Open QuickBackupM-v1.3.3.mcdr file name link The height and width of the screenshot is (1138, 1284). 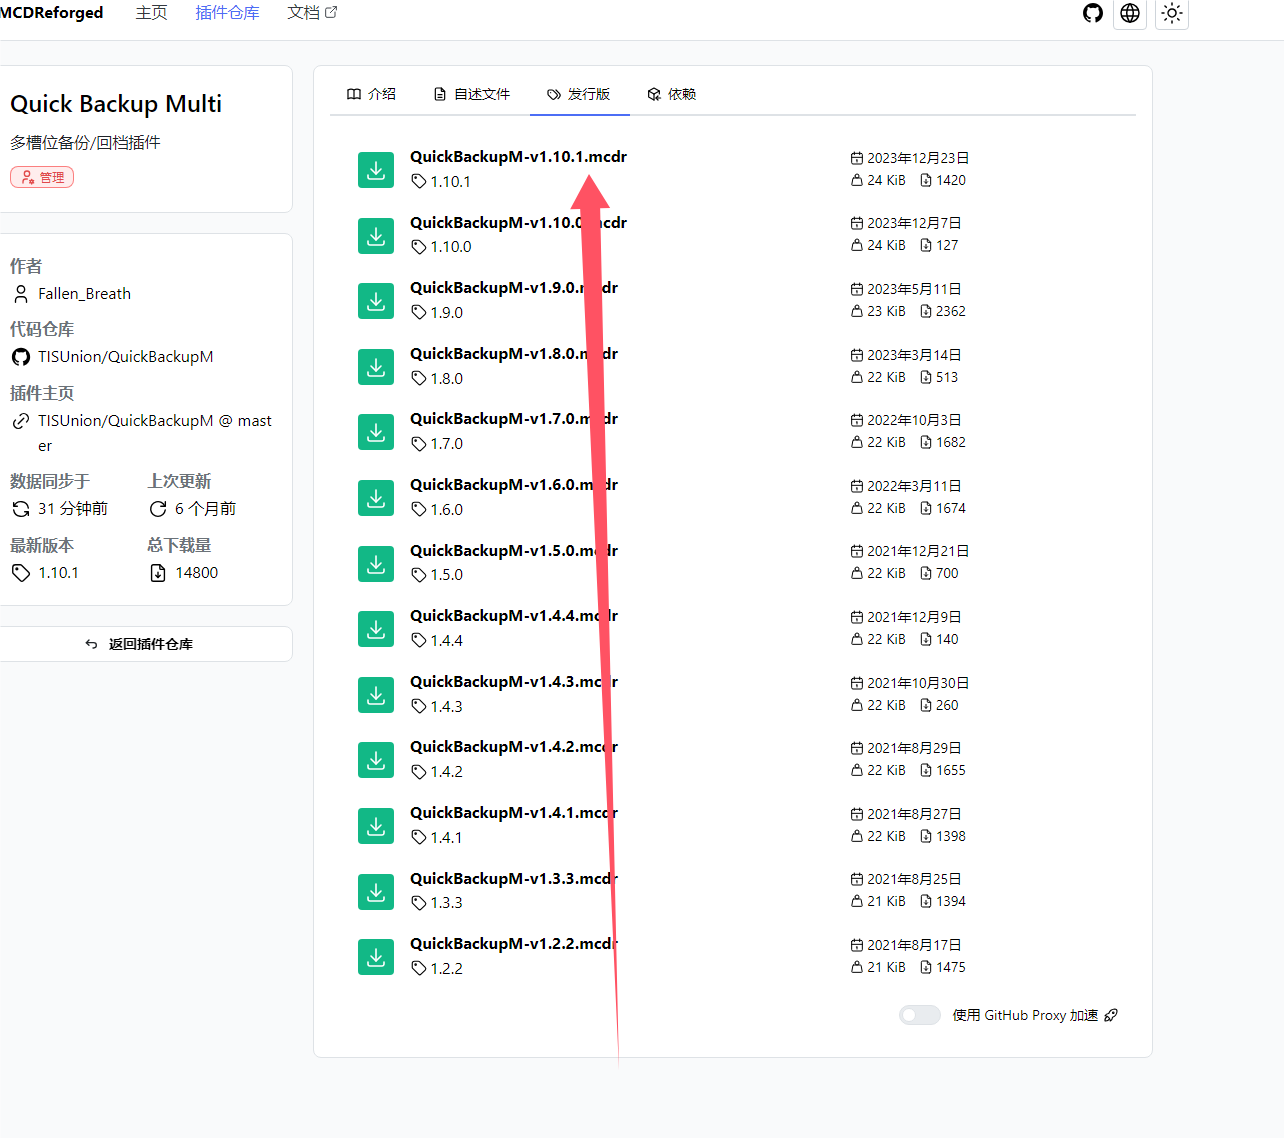[514, 879]
